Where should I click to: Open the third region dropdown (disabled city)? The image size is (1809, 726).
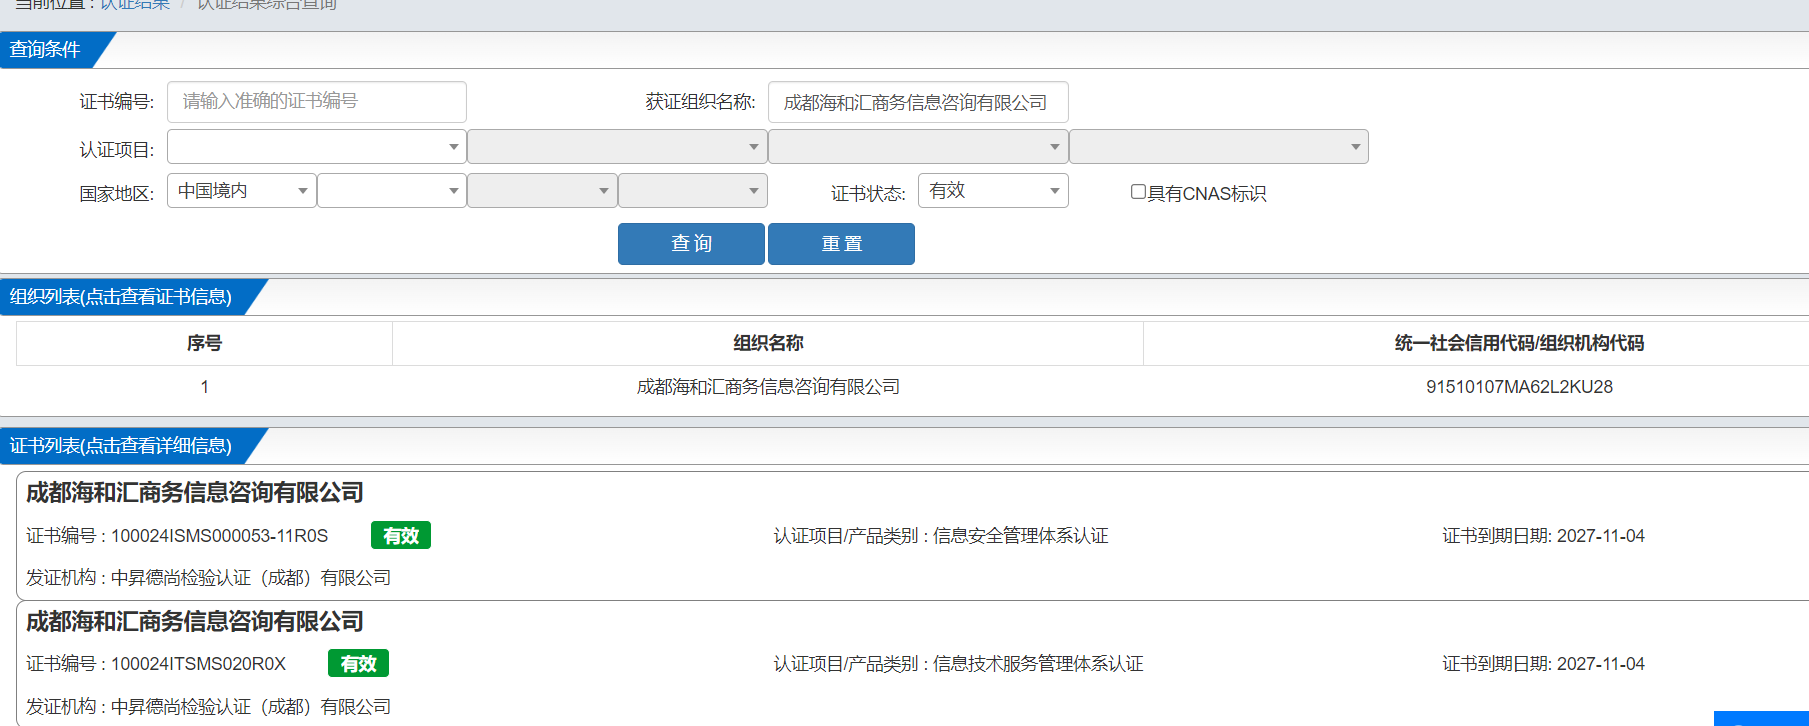tap(542, 191)
